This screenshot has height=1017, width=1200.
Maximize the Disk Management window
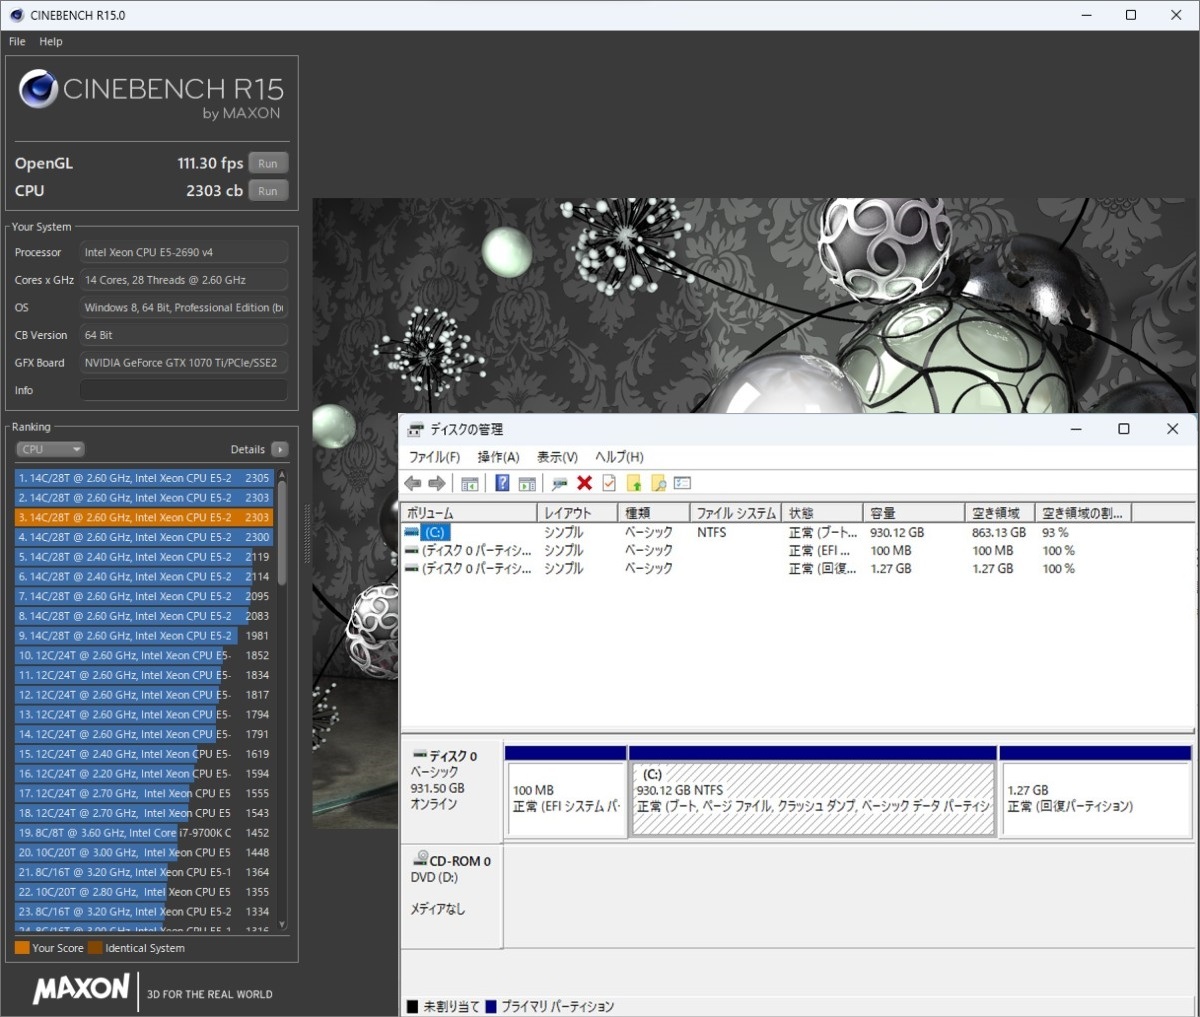1124,429
